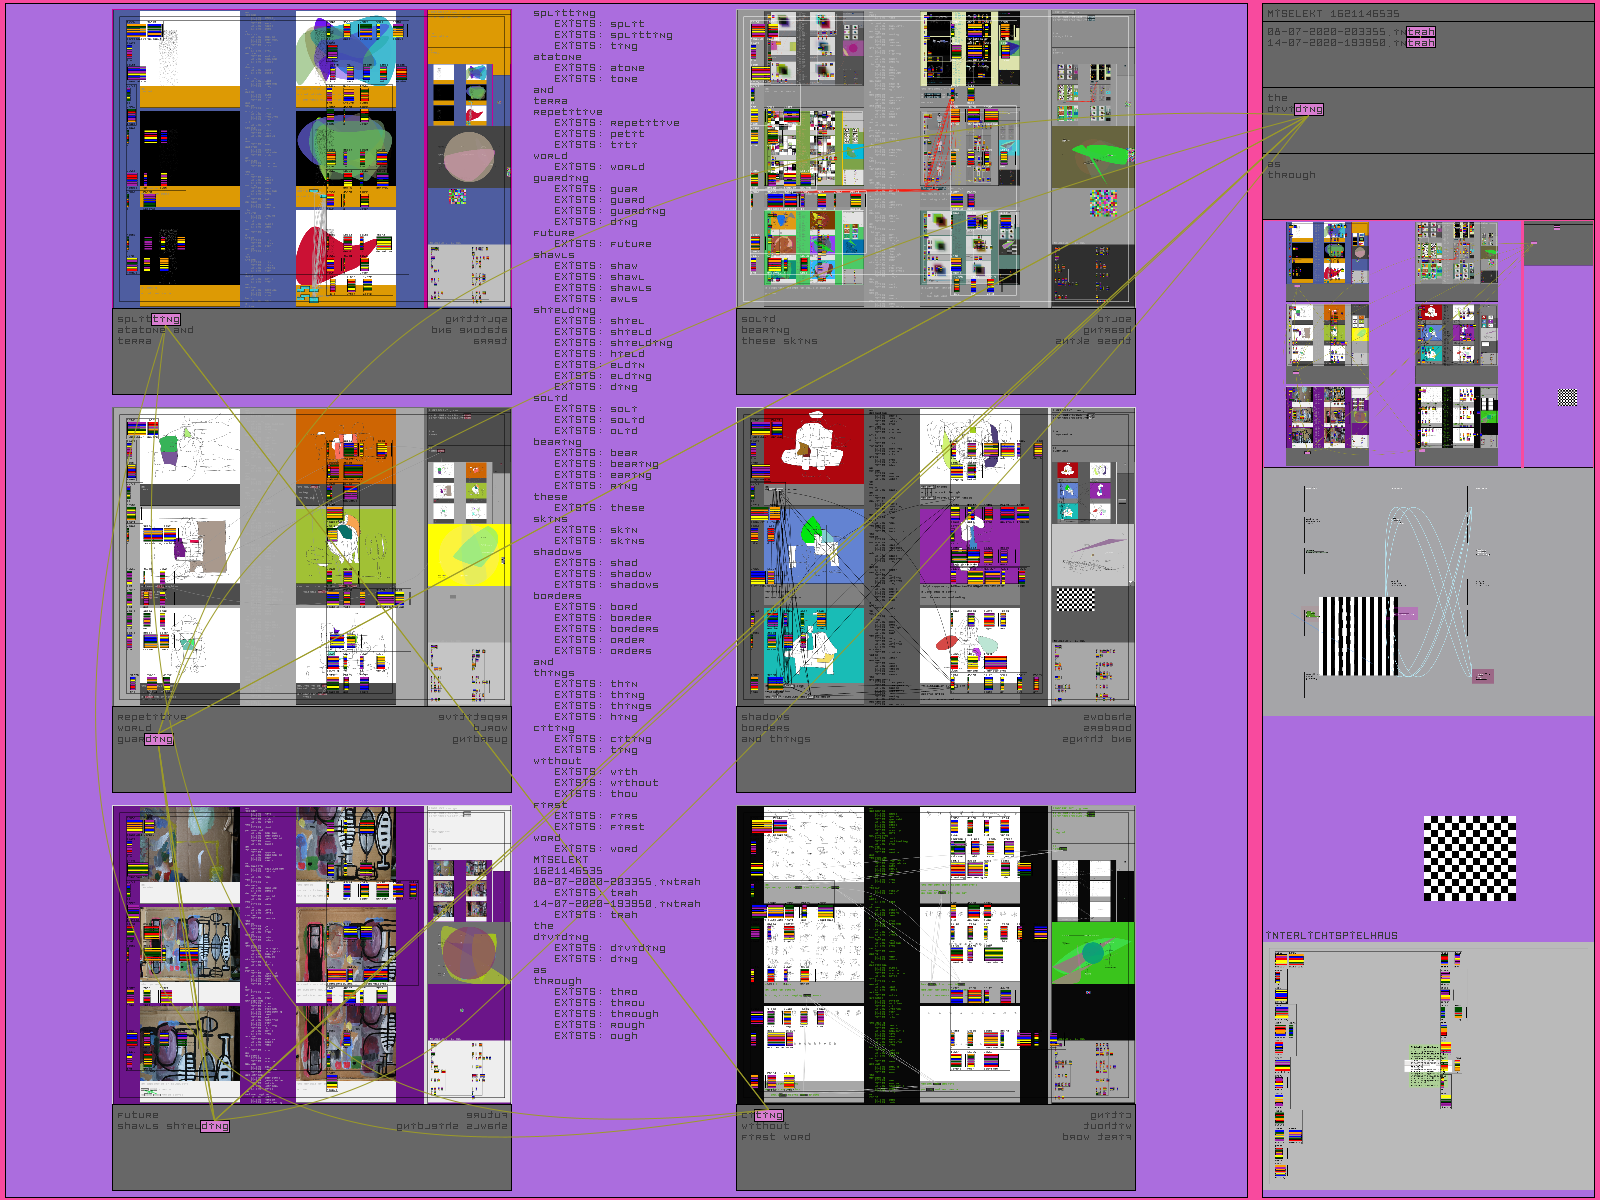Image resolution: width=1600 pixels, height=1200 pixels.
Task: Click the first pink 'trah' tag, 08-07-2020
Action: [x=1420, y=32]
